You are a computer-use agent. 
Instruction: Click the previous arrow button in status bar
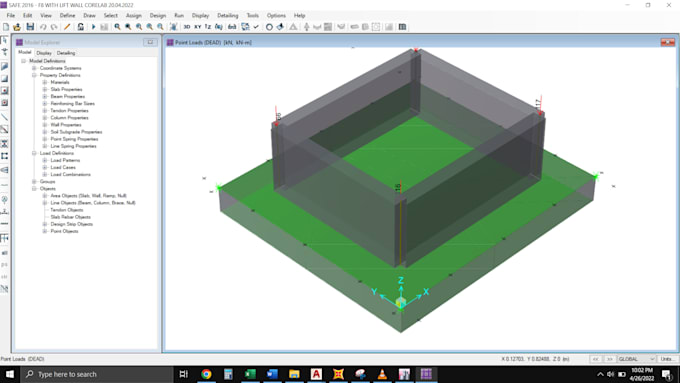coord(595,359)
